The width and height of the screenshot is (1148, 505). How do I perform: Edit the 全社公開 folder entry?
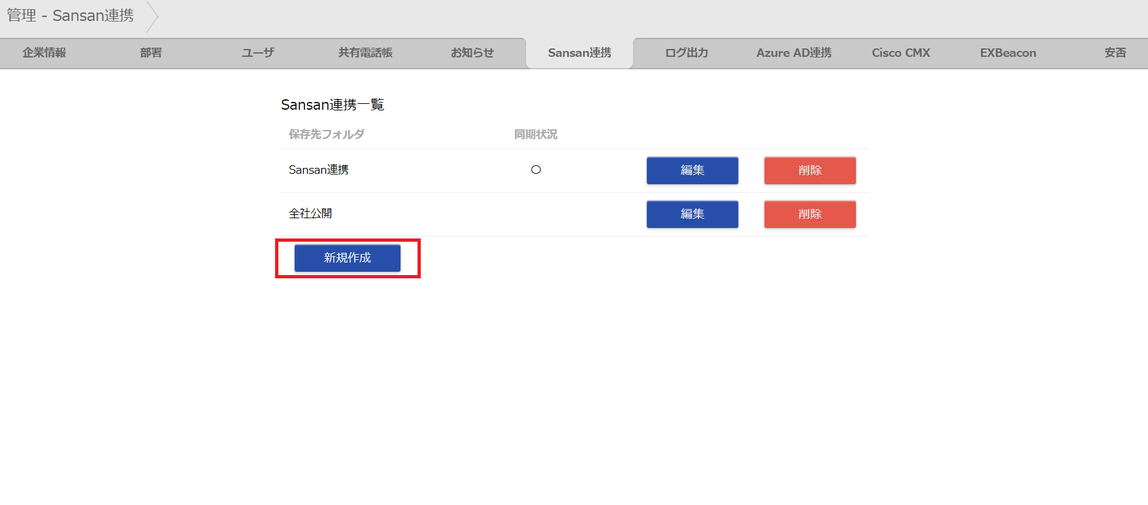pyautogui.click(x=692, y=214)
